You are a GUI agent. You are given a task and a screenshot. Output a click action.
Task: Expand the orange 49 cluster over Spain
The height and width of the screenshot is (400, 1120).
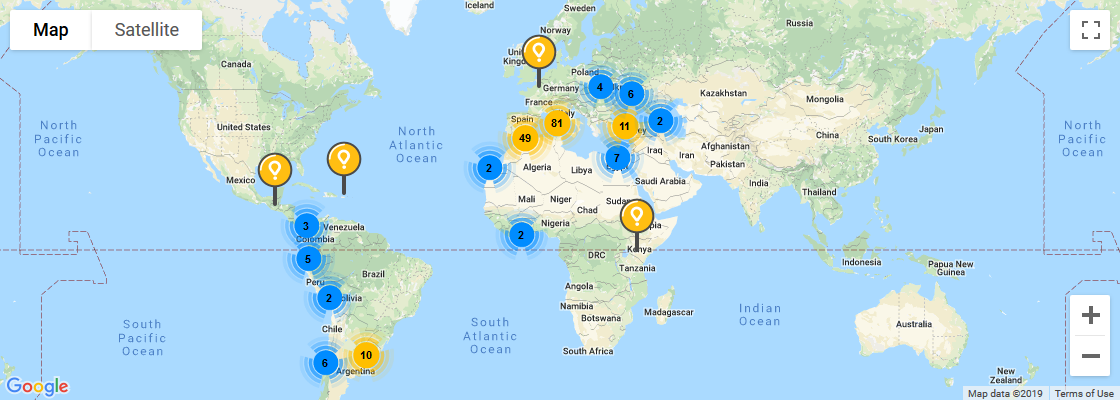pyautogui.click(x=524, y=138)
